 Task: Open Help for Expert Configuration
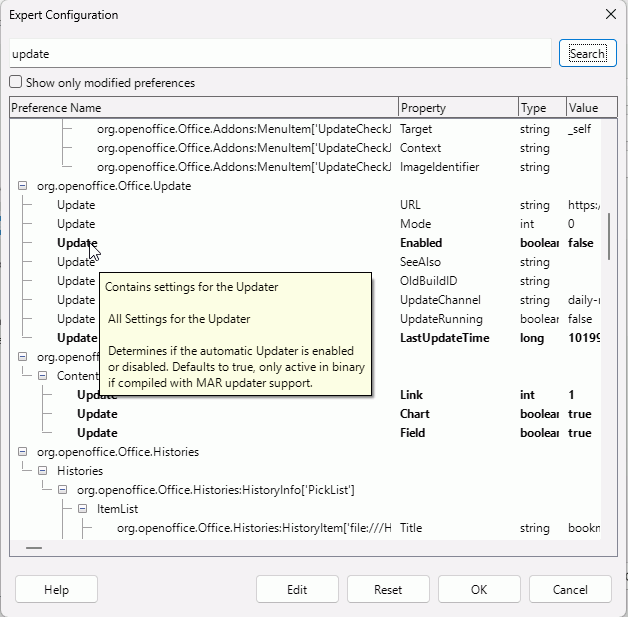coord(56,590)
